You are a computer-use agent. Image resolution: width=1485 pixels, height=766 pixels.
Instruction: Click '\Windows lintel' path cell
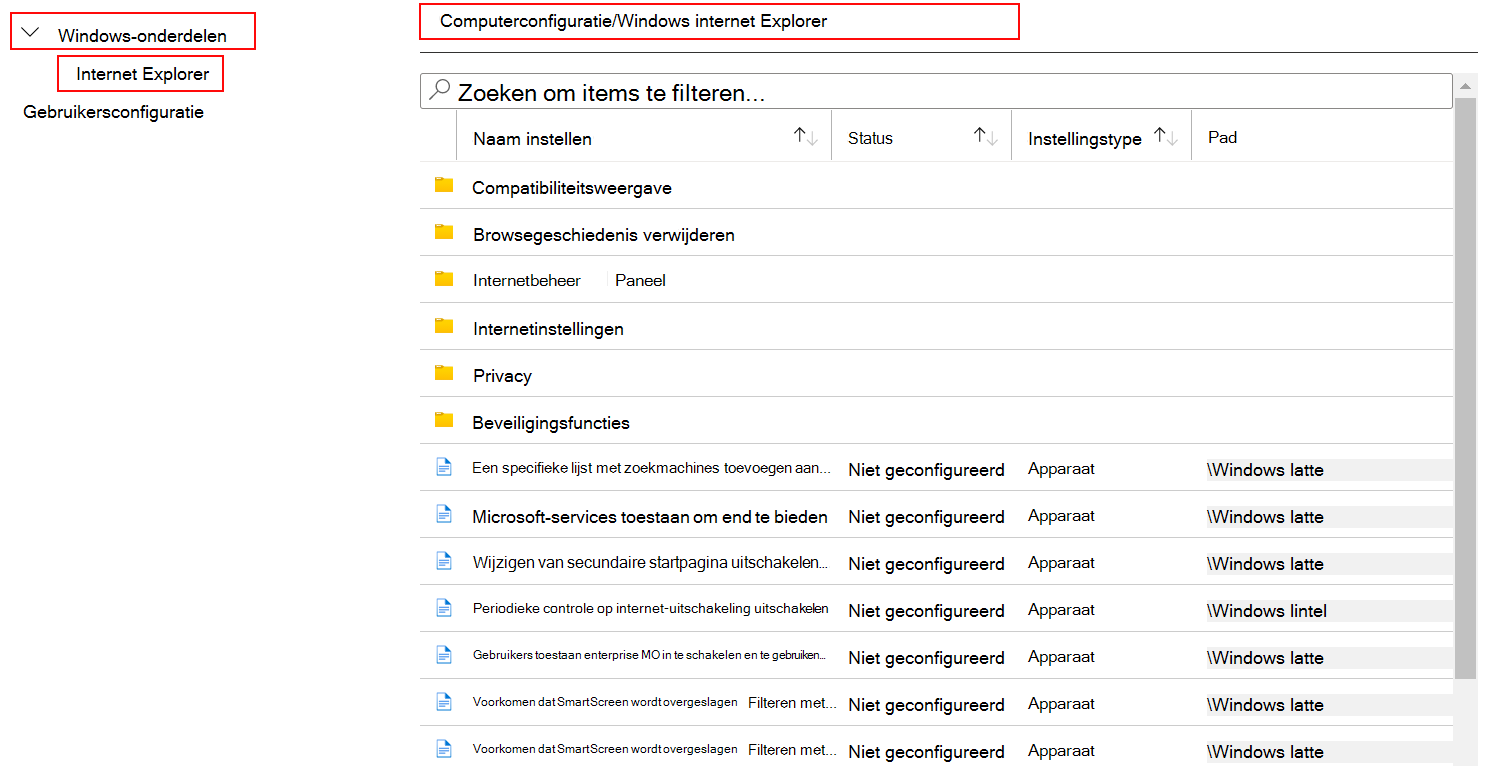pyautogui.click(x=1267, y=611)
